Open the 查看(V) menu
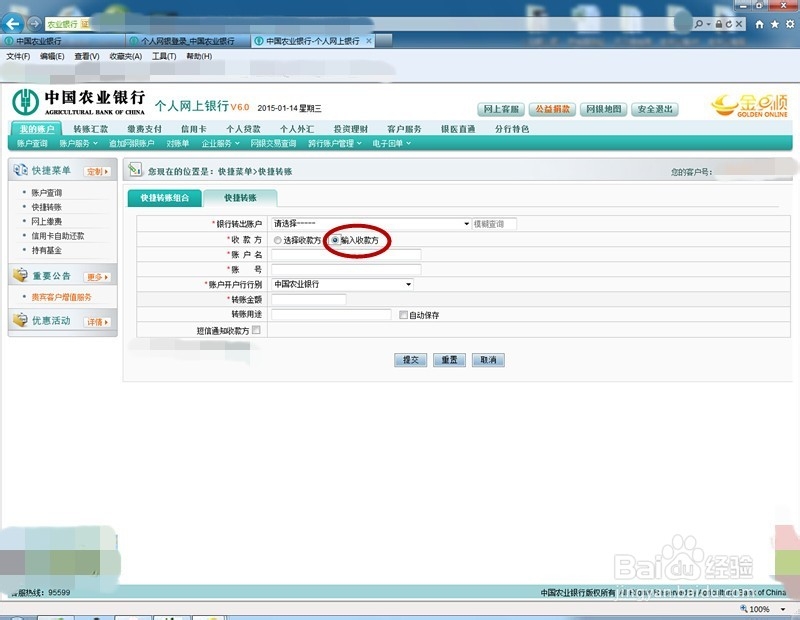 tap(87, 56)
